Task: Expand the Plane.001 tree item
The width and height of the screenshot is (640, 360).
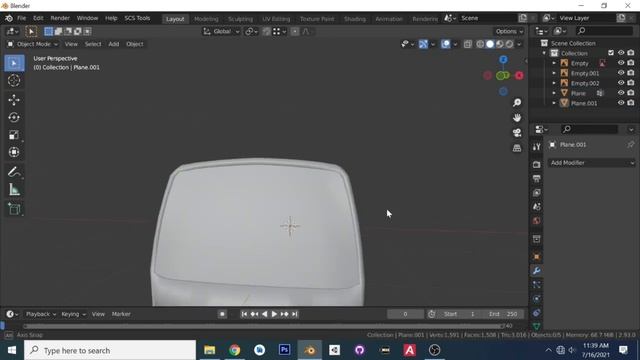Action: [554, 103]
